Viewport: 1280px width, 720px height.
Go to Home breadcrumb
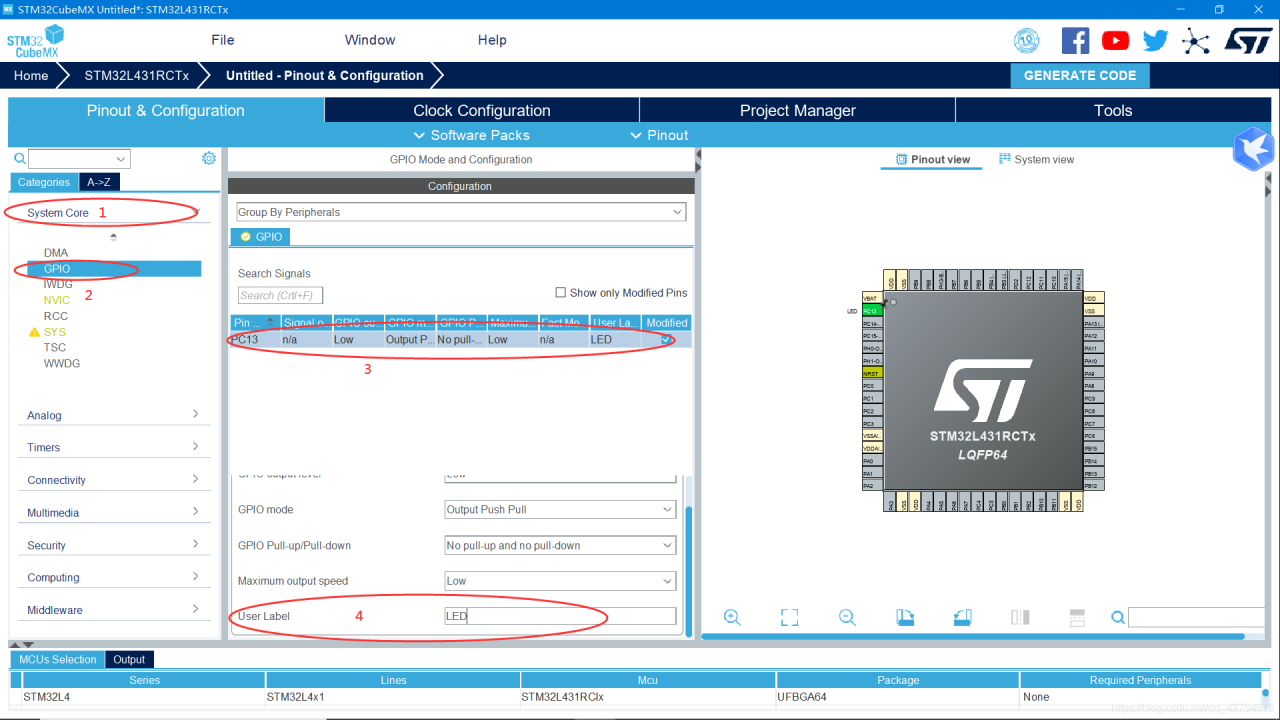click(x=31, y=76)
